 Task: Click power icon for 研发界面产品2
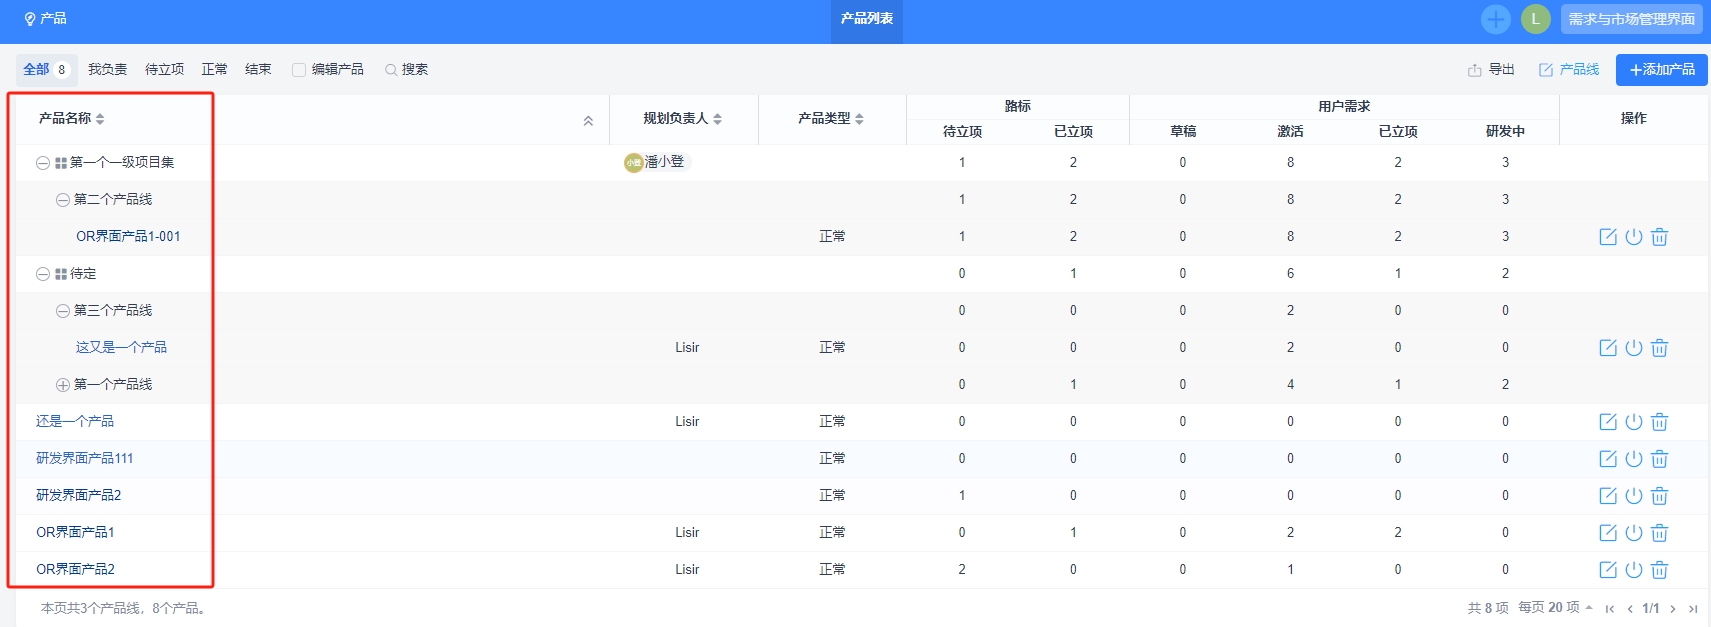(1634, 496)
